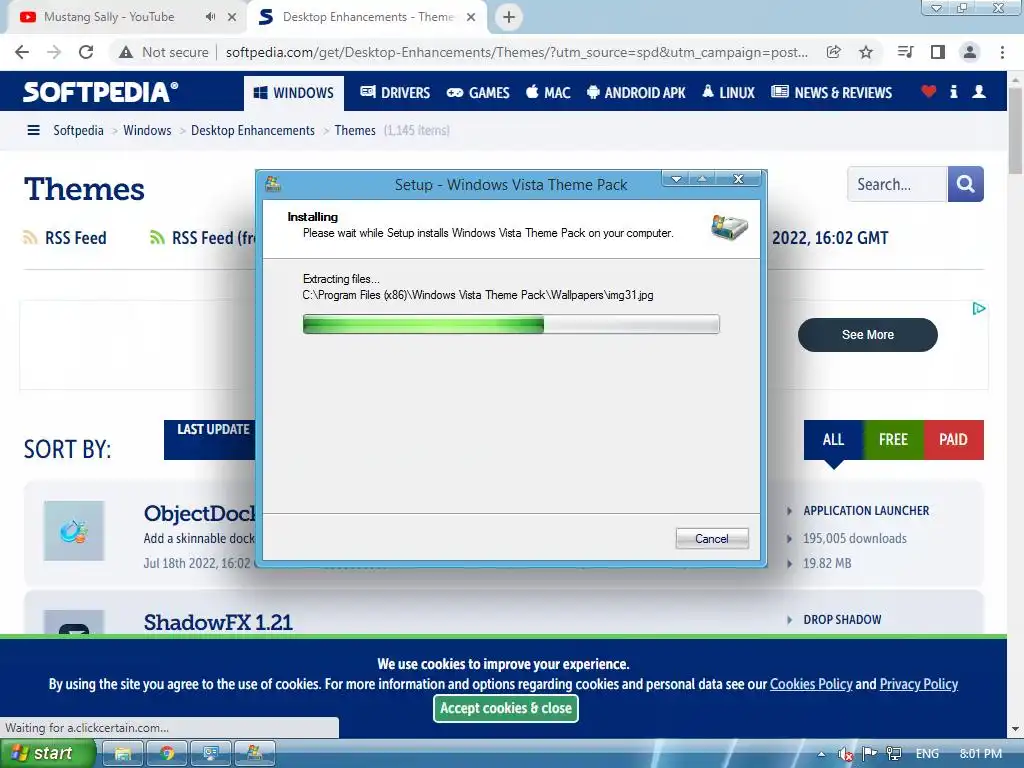Open the green RSS Feed link
This screenshot has height=768, width=1024.
tap(203, 238)
